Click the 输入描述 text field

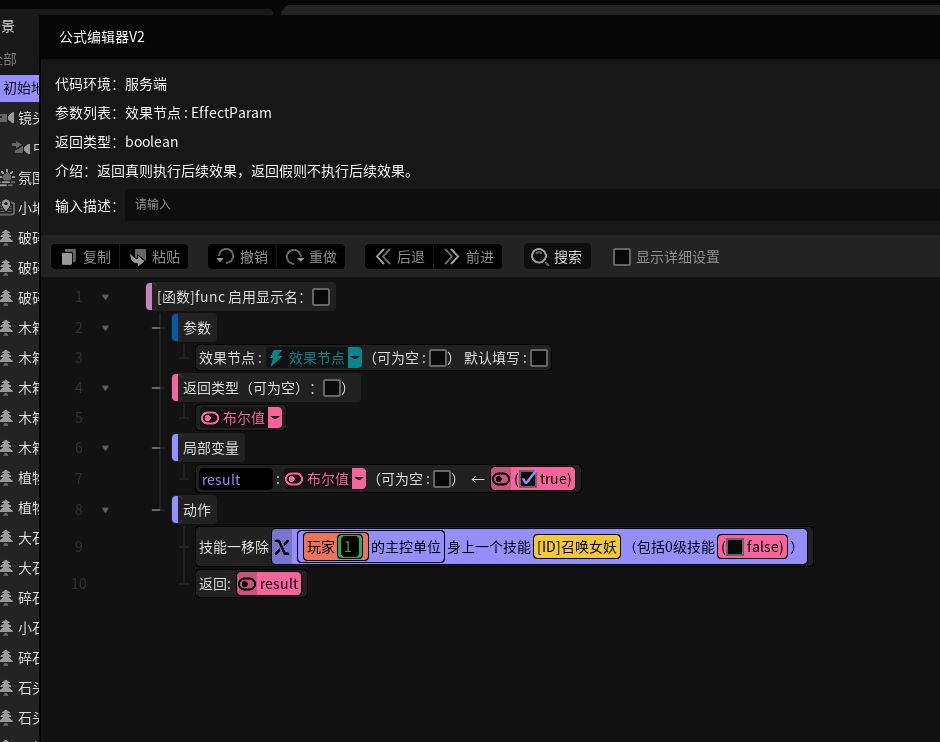tap(532, 205)
